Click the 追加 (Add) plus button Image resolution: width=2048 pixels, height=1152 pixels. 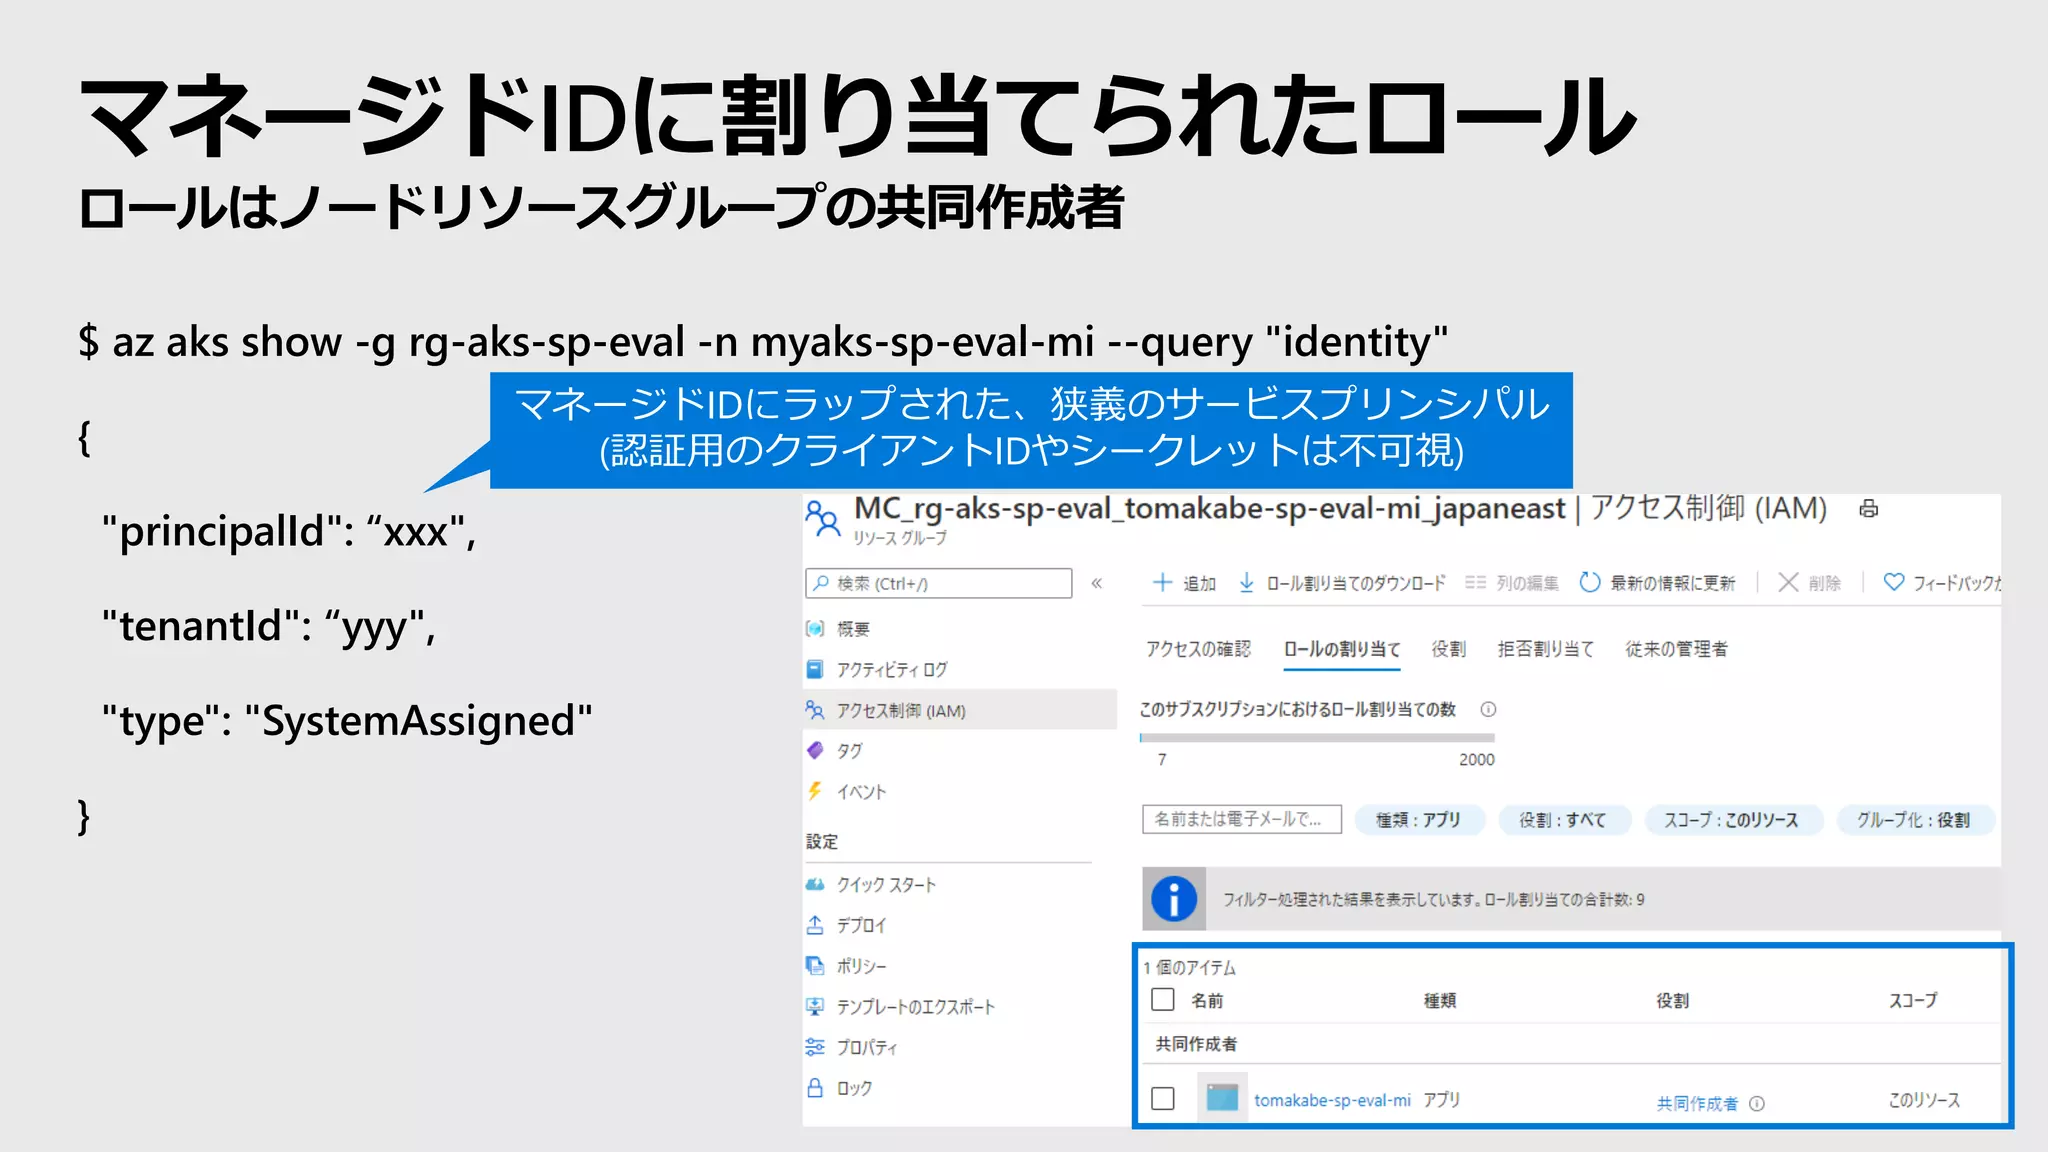click(x=1184, y=583)
